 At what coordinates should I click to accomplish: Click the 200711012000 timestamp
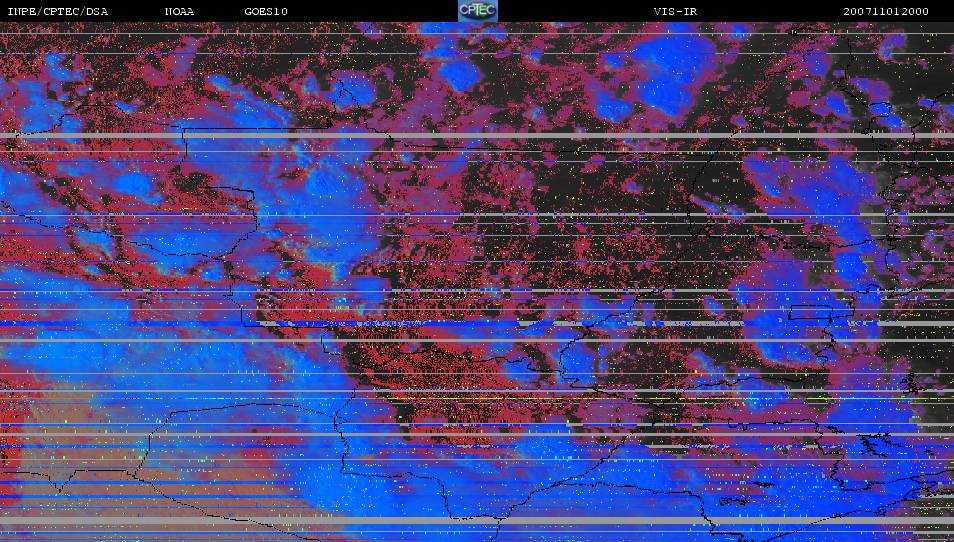click(x=886, y=12)
